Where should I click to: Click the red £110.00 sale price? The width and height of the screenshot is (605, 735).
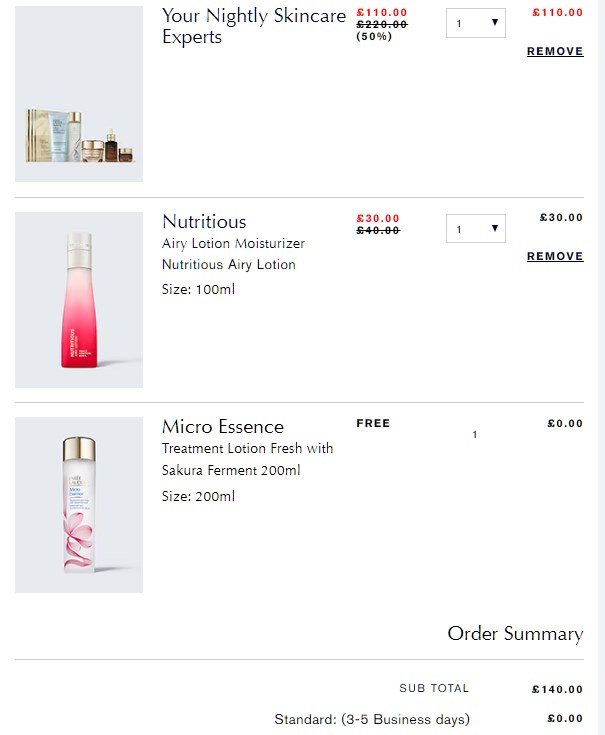pyautogui.click(x=381, y=12)
